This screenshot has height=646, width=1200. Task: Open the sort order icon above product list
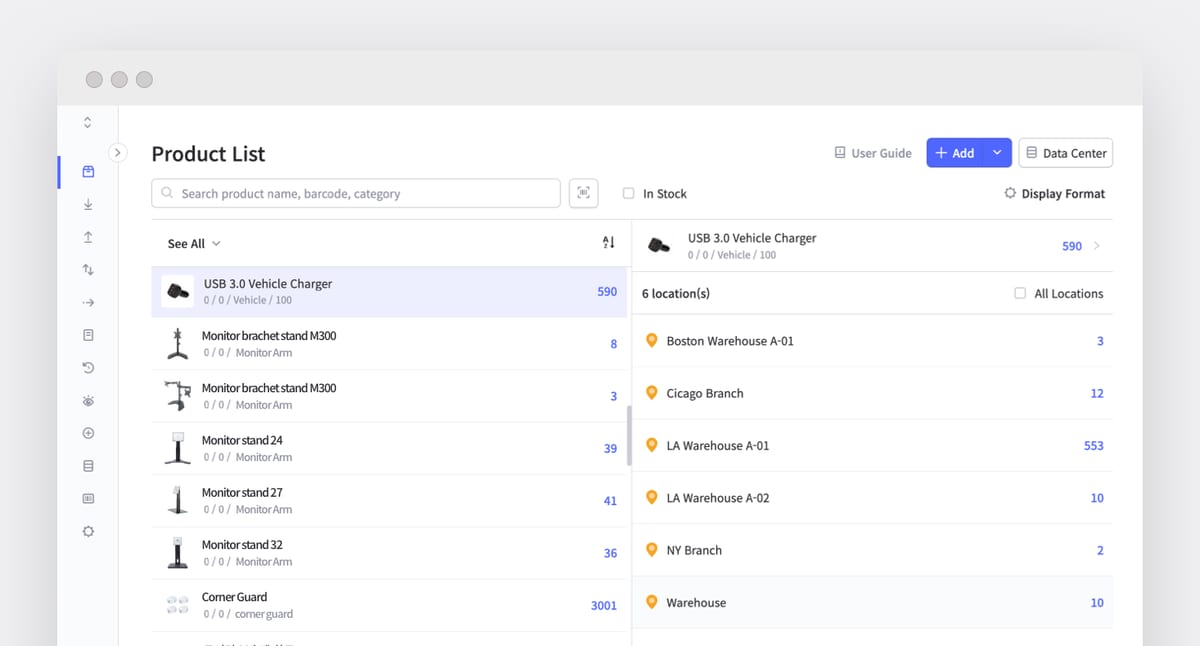(x=608, y=242)
